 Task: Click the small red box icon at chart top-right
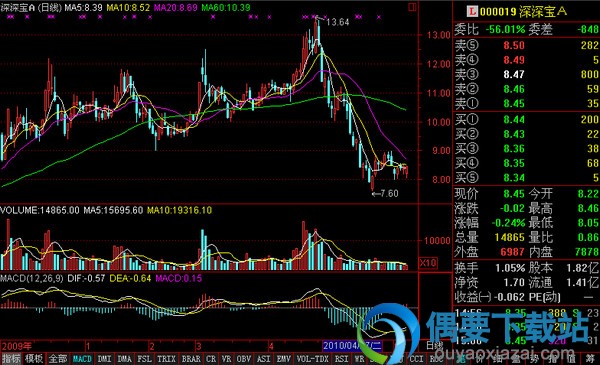point(412,7)
